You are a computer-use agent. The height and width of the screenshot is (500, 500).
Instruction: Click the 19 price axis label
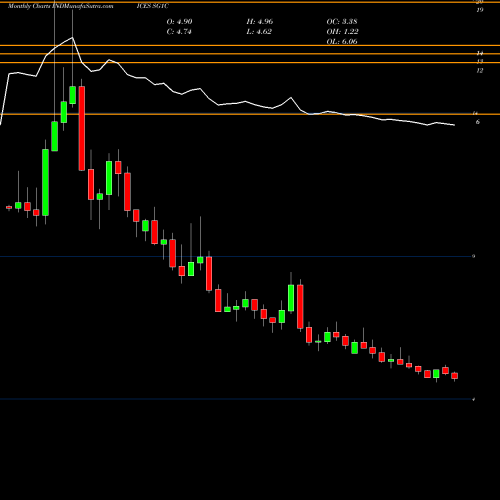(x=479, y=10)
